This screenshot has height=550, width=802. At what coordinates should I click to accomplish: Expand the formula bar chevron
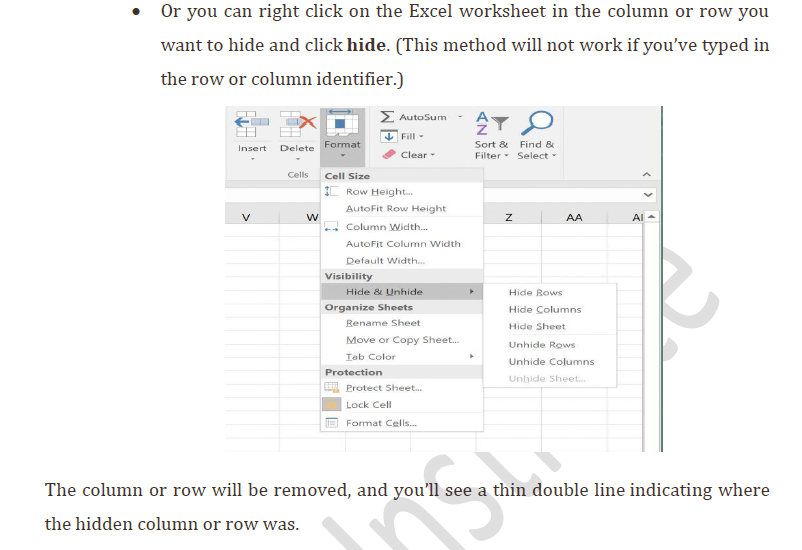coord(648,194)
